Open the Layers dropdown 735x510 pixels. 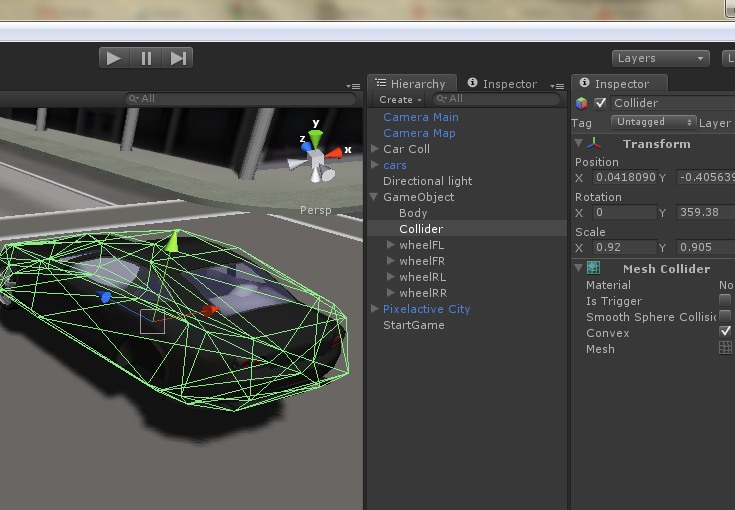pos(660,59)
